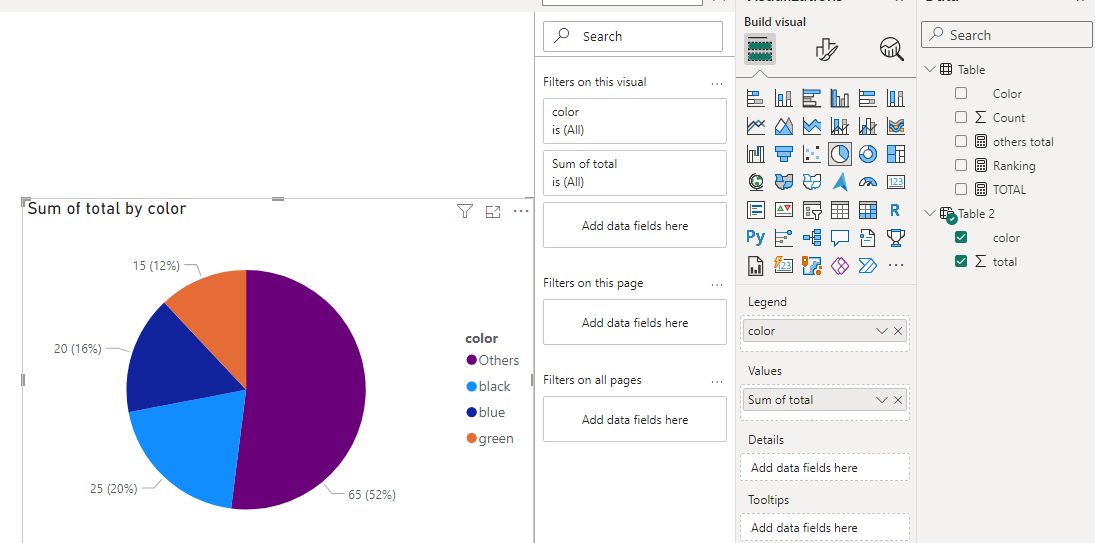Get more visuals via ellipsis in gallery
1095x543 pixels.
click(895, 265)
